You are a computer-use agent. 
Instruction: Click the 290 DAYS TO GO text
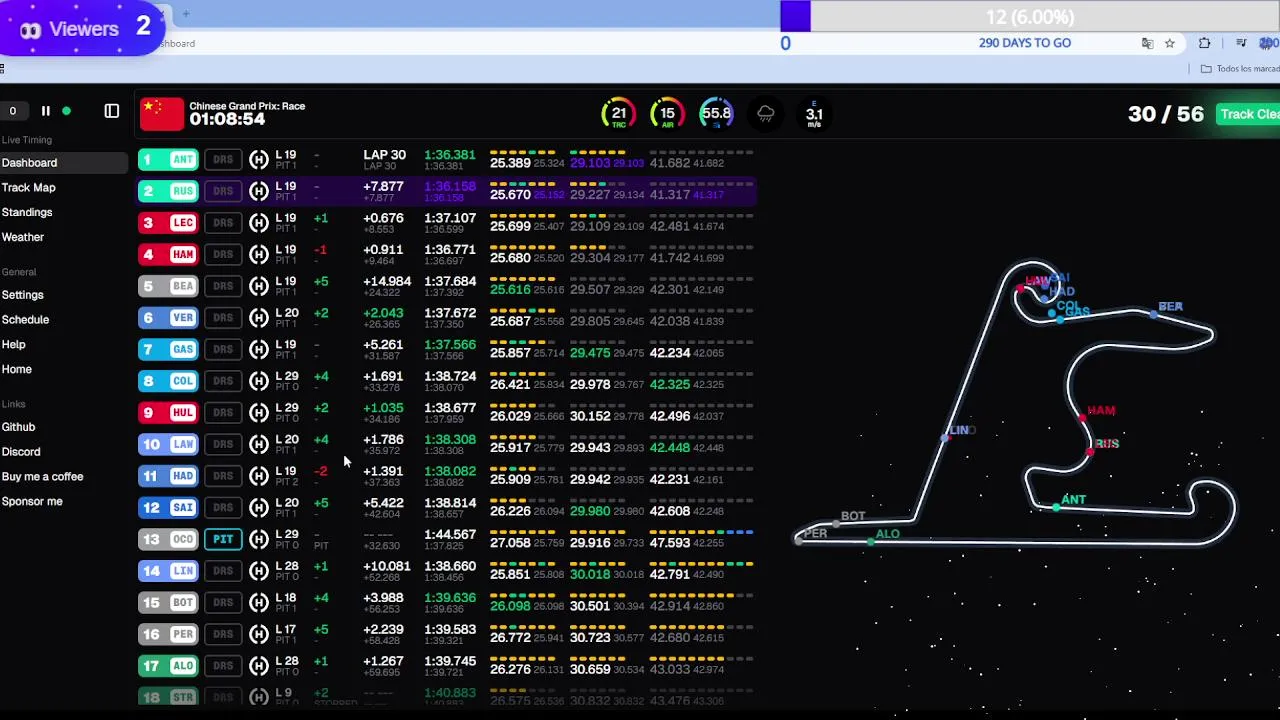pyautogui.click(x=1024, y=43)
